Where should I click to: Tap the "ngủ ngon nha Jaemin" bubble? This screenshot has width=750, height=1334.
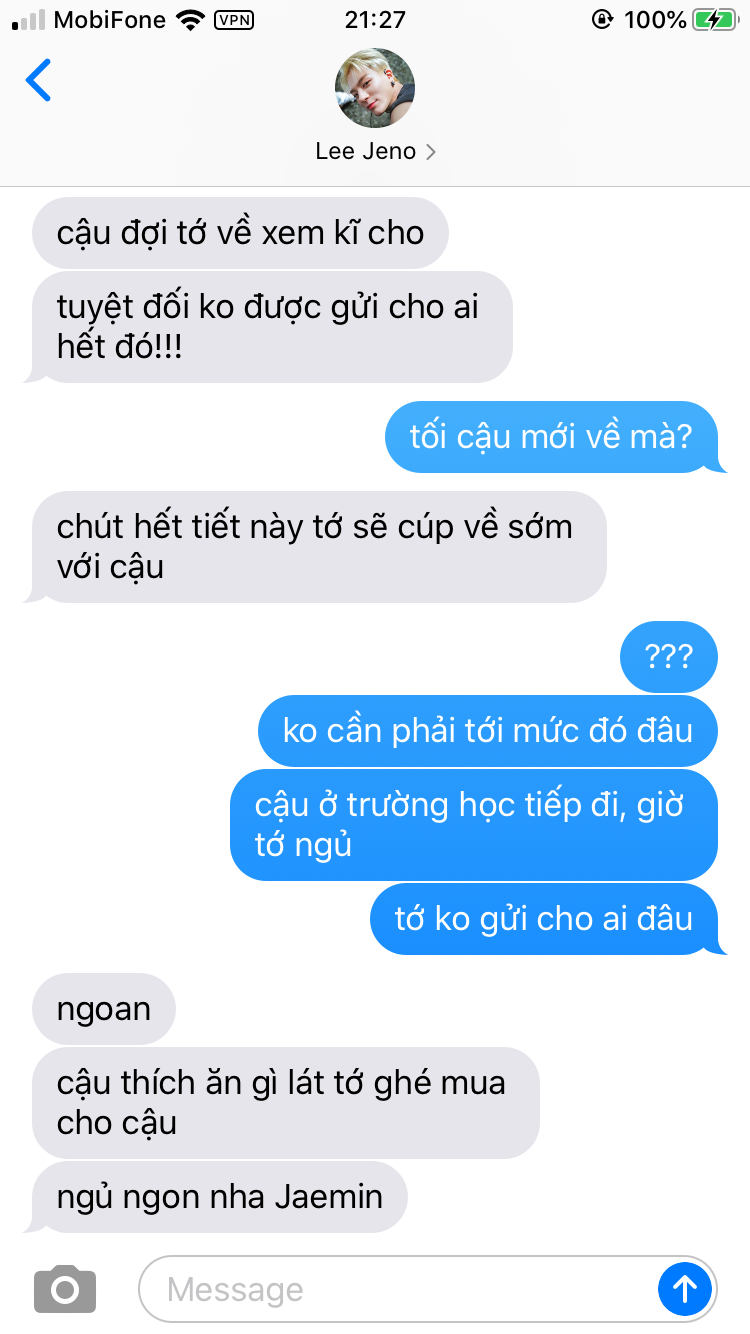pos(220,1197)
